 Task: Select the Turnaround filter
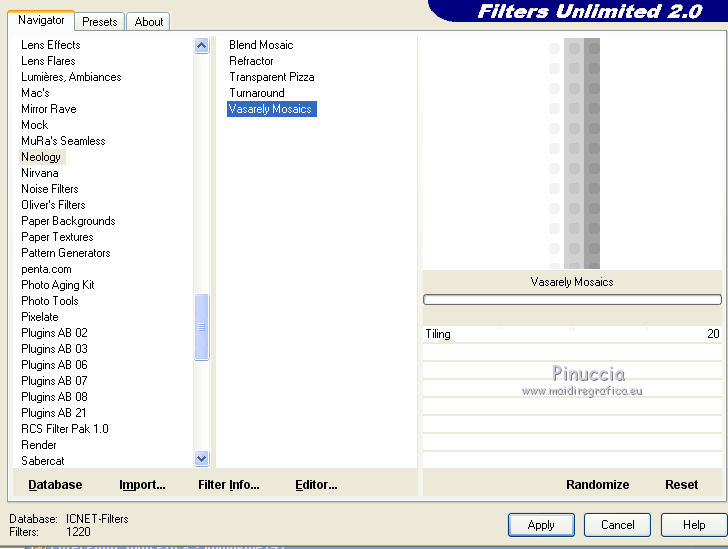click(257, 93)
